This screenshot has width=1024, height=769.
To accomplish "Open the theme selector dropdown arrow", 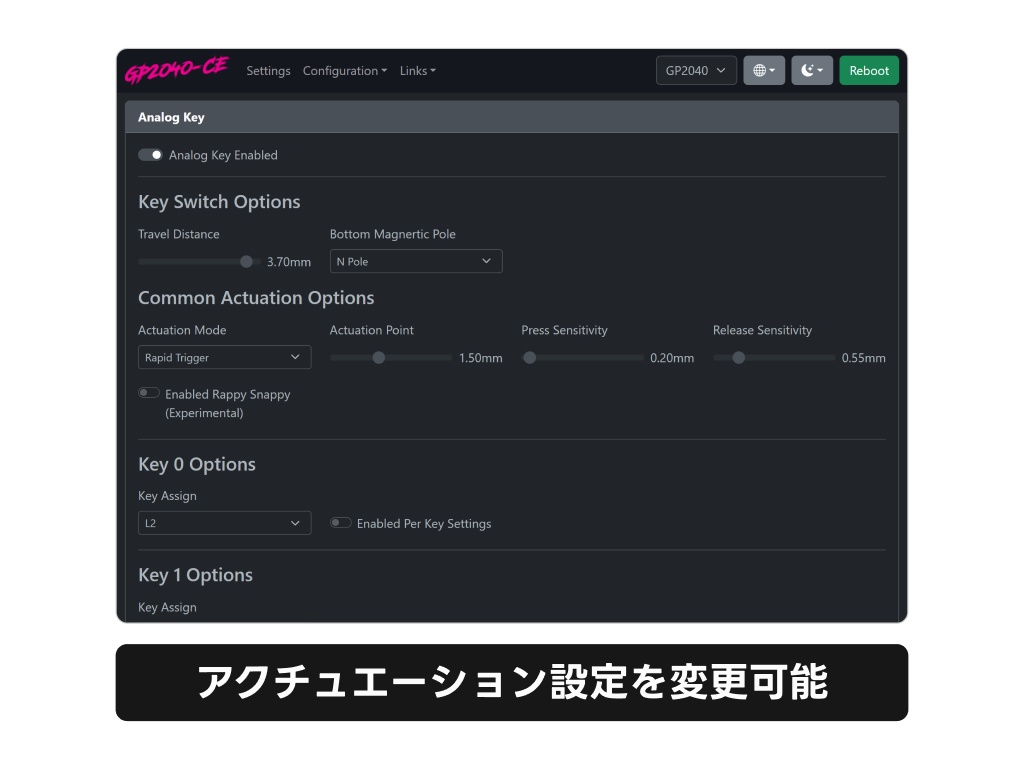I will (822, 70).
